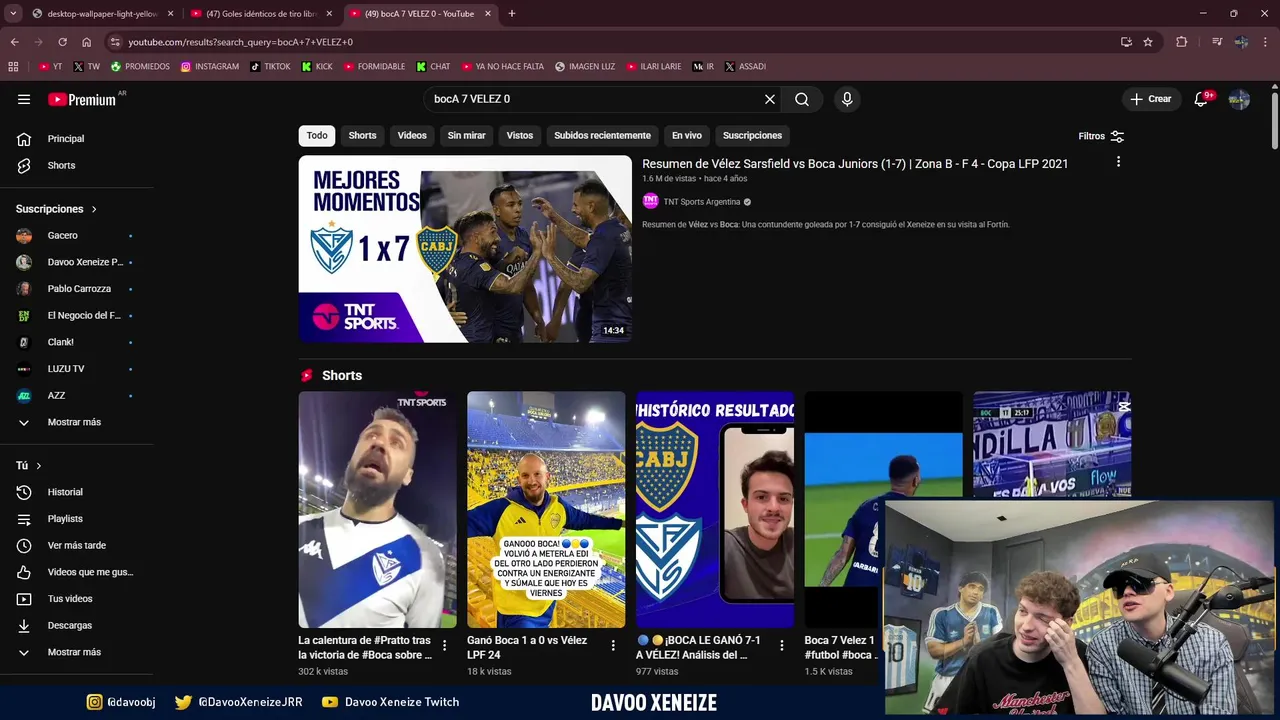The image size is (1280, 720).
Task: Open Resumen de Vélez Sarsfield vs Boca title
Action: click(855, 164)
